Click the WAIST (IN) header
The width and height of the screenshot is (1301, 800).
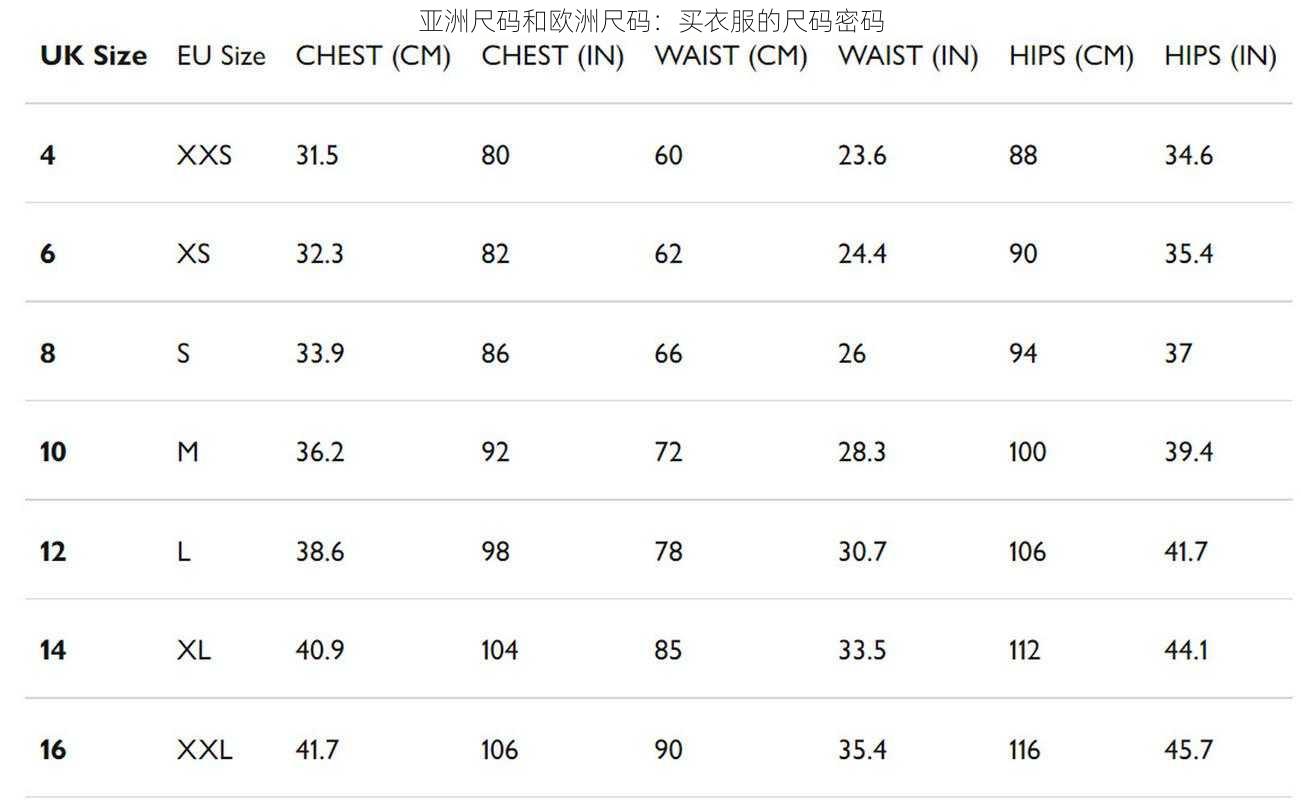tap(907, 56)
